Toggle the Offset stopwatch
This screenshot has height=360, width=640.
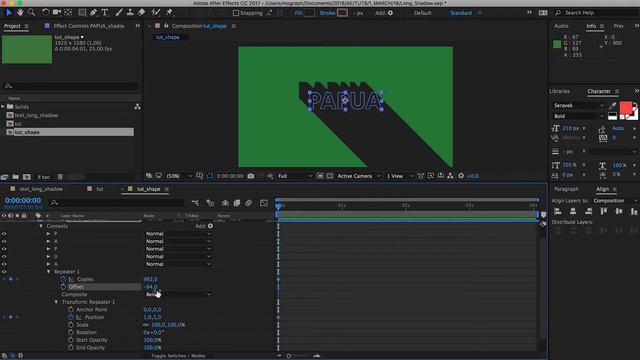point(63,287)
